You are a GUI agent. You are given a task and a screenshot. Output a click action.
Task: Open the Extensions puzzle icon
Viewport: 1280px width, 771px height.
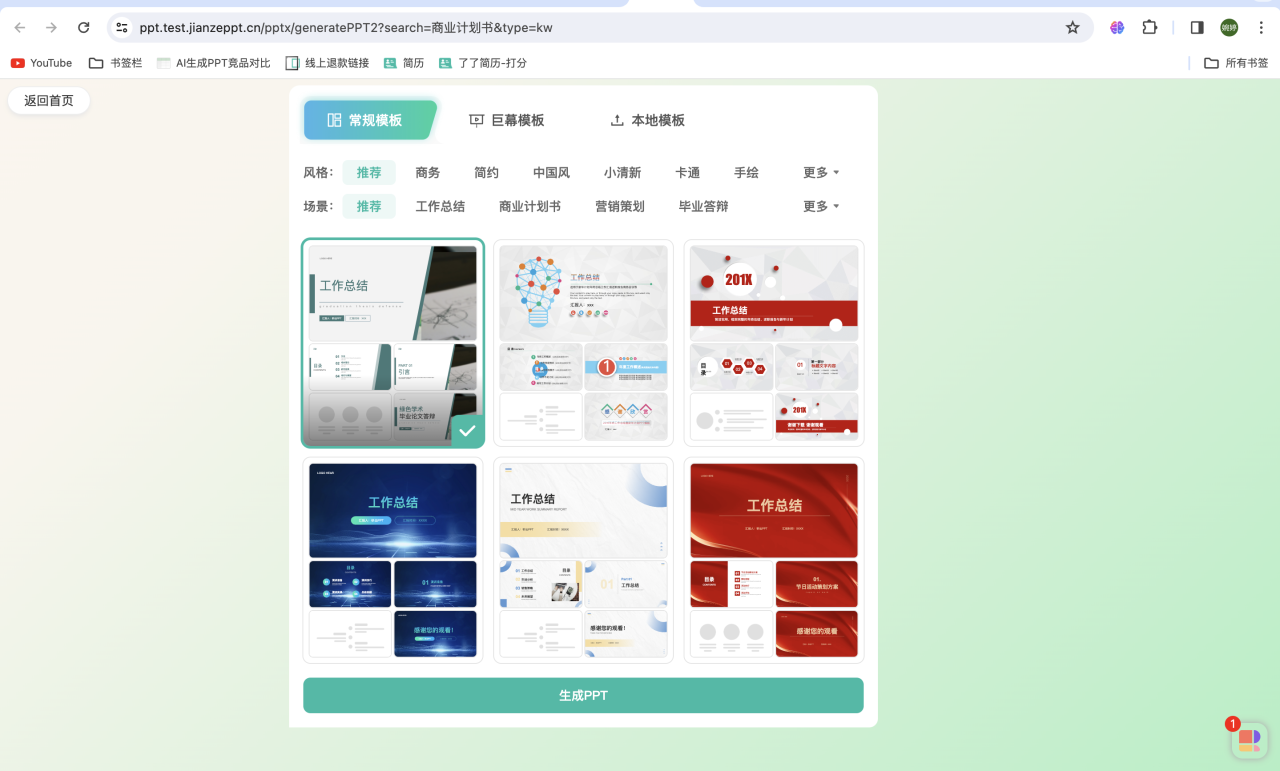click(1150, 28)
